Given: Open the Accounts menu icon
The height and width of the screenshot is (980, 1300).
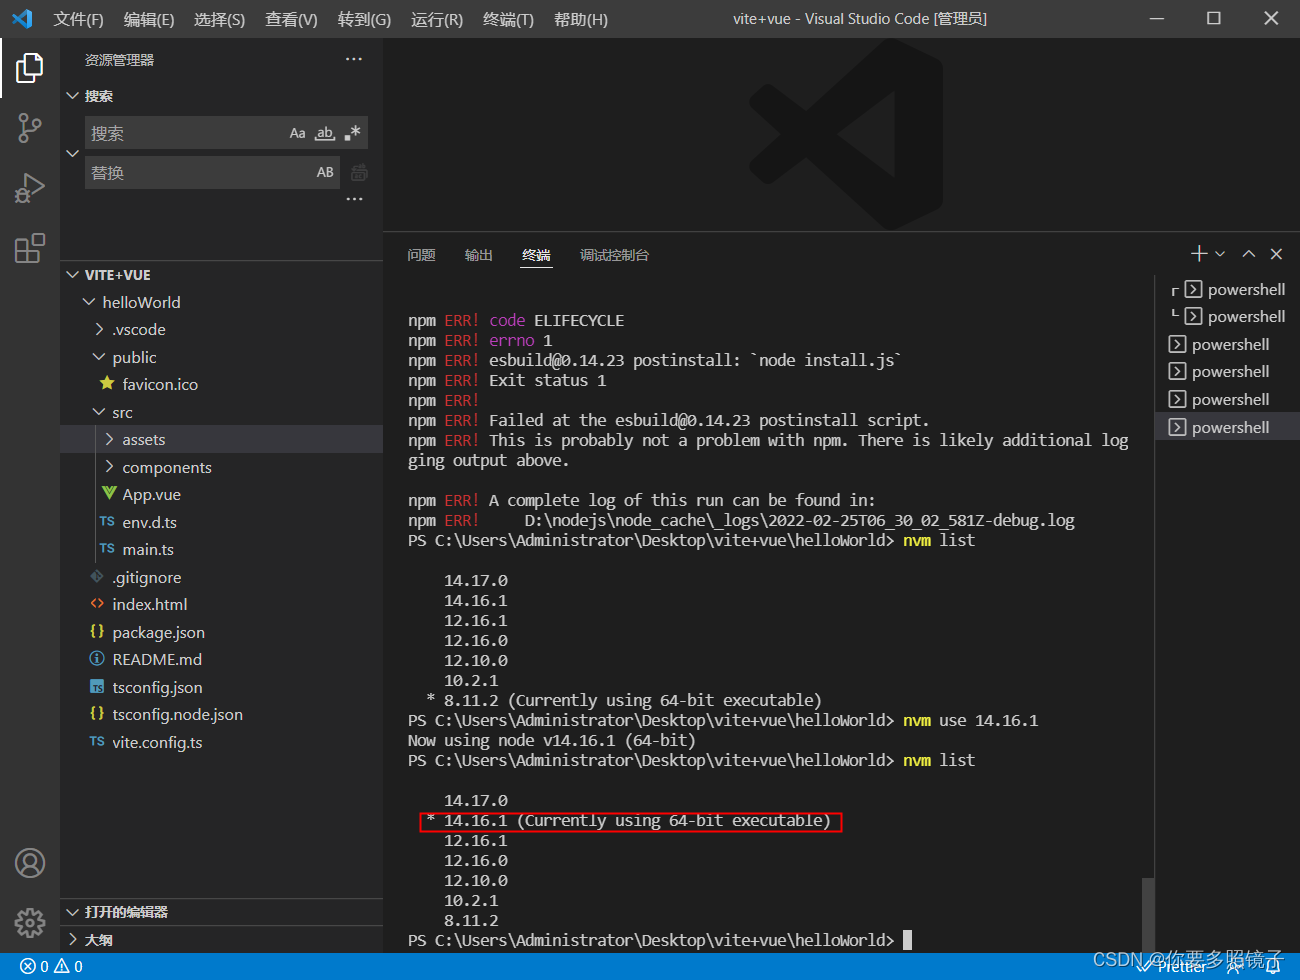Looking at the screenshot, I should pos(30,863).
